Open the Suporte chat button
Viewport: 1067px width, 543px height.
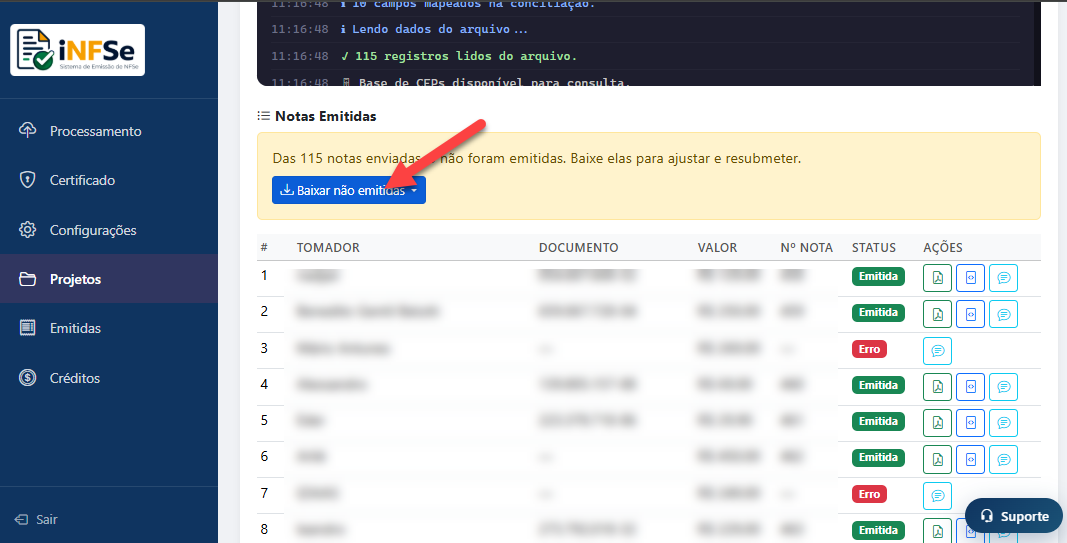pos(1013,516)
